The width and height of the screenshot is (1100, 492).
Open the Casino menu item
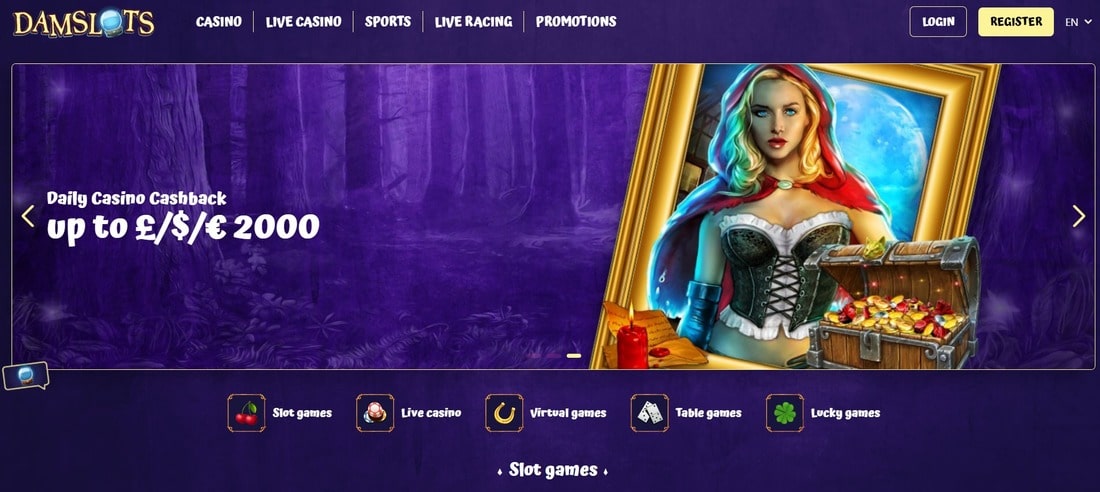pyautogui.click(x=219, y=22)
